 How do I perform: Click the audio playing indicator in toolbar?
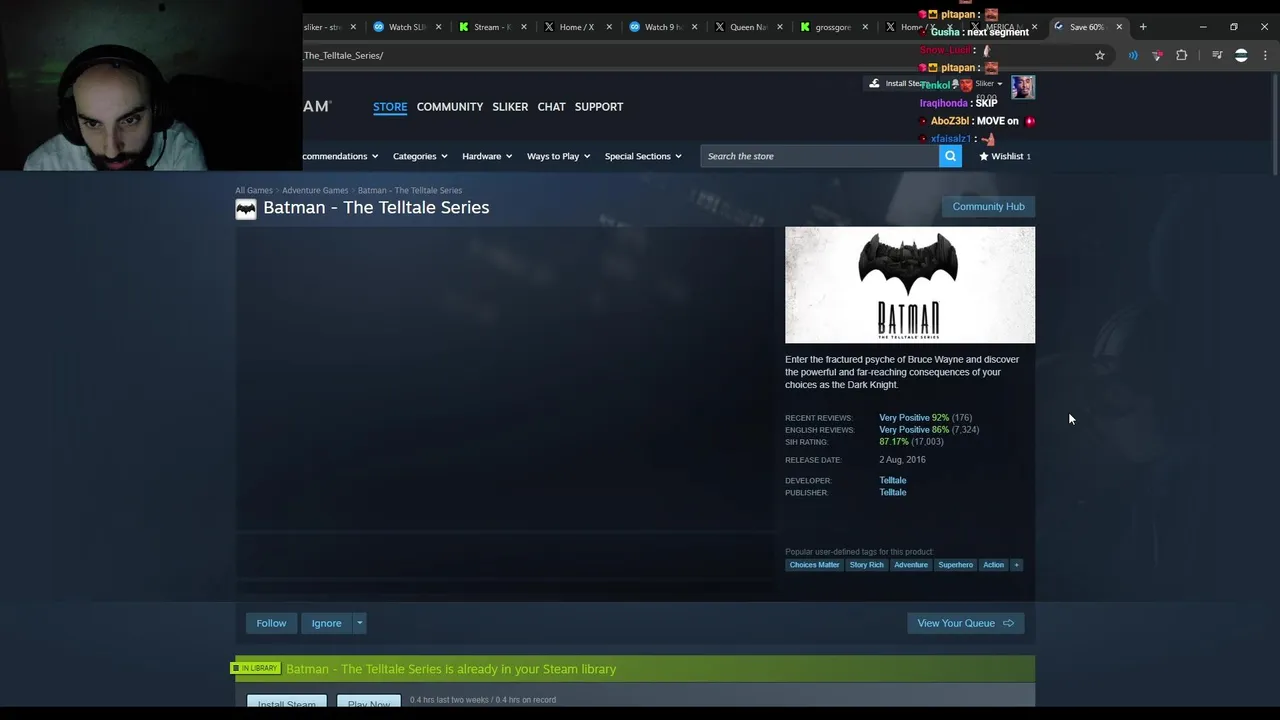(1133, 55)
